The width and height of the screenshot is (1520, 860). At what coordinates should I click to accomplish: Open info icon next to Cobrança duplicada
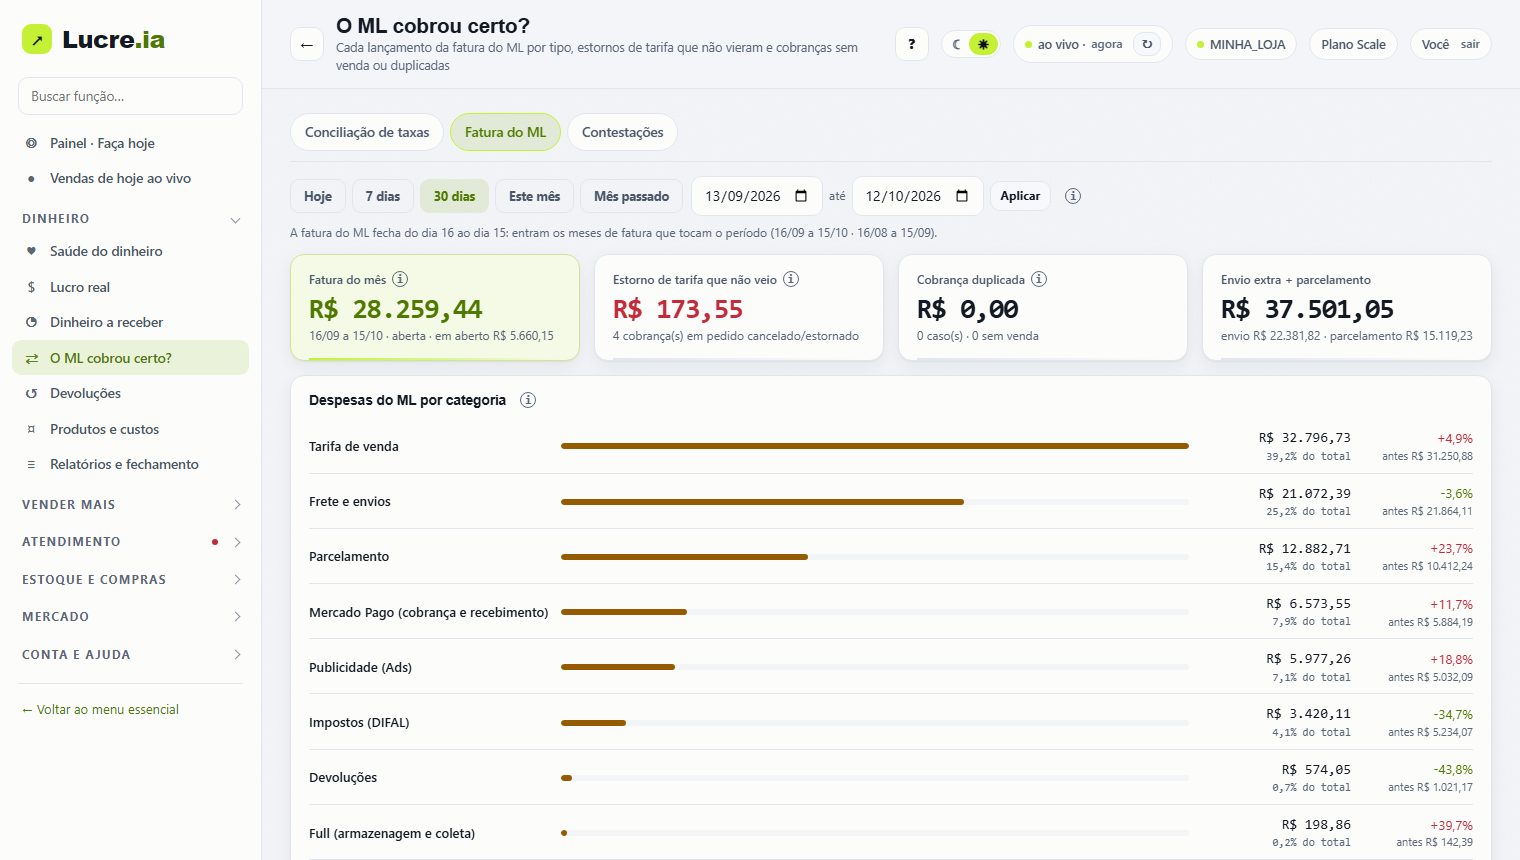[1039, 279]
